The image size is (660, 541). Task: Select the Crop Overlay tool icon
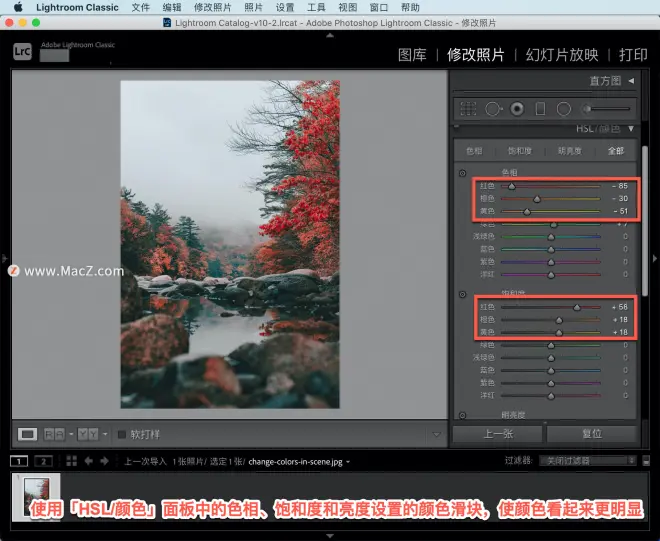coord(468,109)
